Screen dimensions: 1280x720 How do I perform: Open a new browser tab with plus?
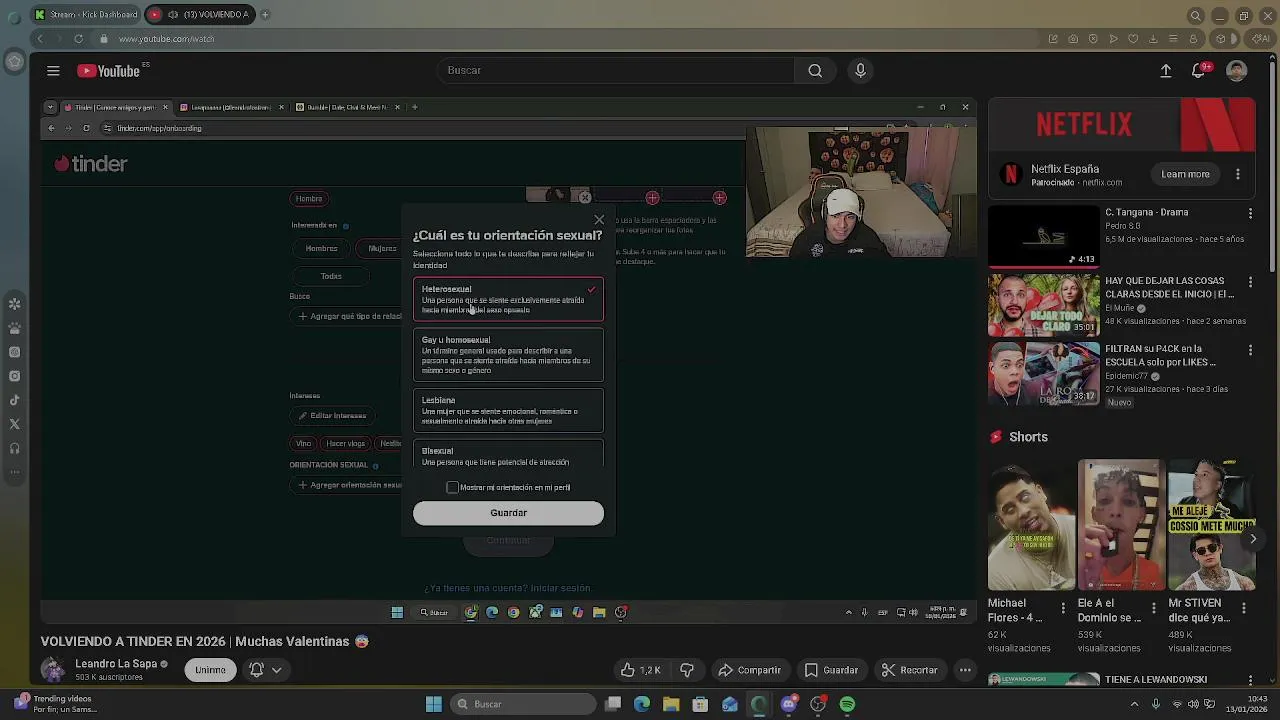click(x=265, y=14)
